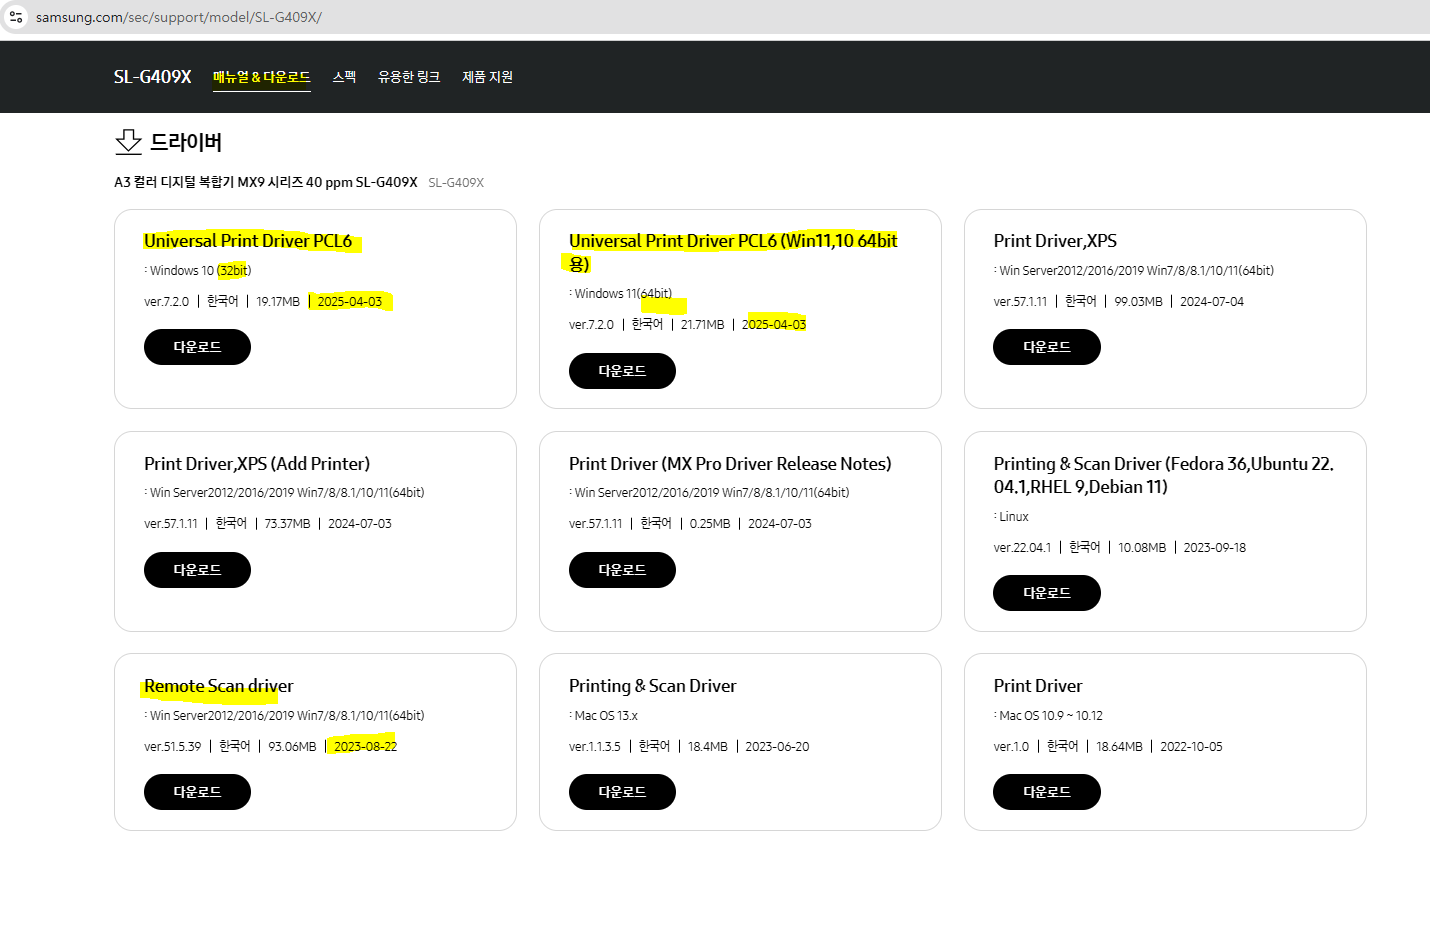1430x937 pixels.
Task: Click the ver.1.0 version label
Action: (1011, 747)
